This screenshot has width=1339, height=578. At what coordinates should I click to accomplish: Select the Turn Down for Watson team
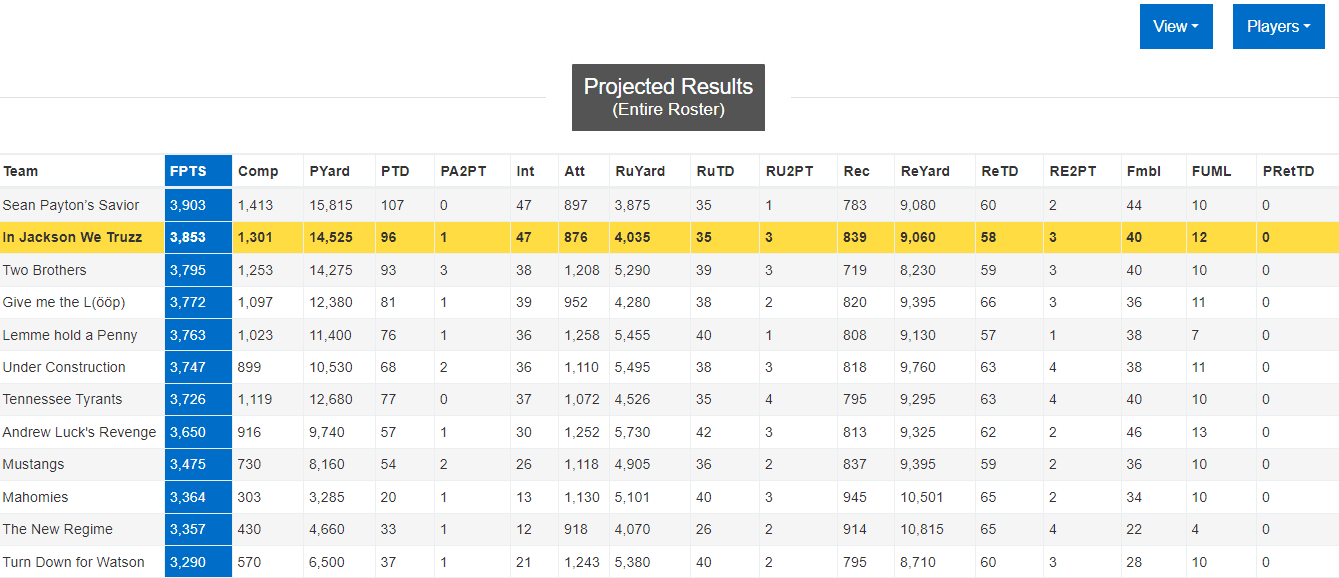coord(73,562)
